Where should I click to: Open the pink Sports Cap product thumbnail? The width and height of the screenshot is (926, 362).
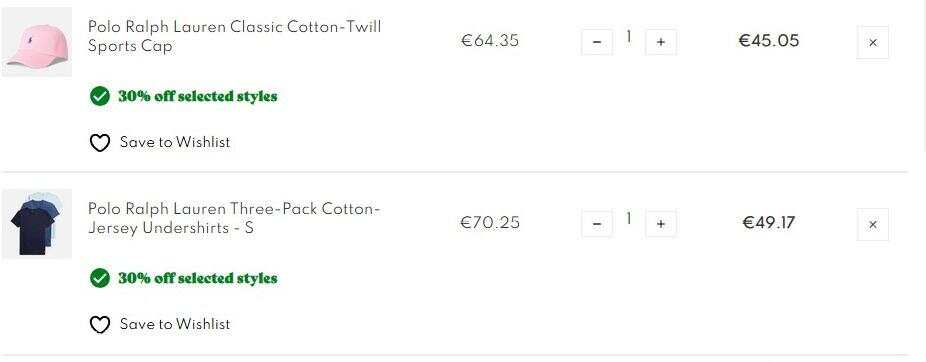(37, 43)
